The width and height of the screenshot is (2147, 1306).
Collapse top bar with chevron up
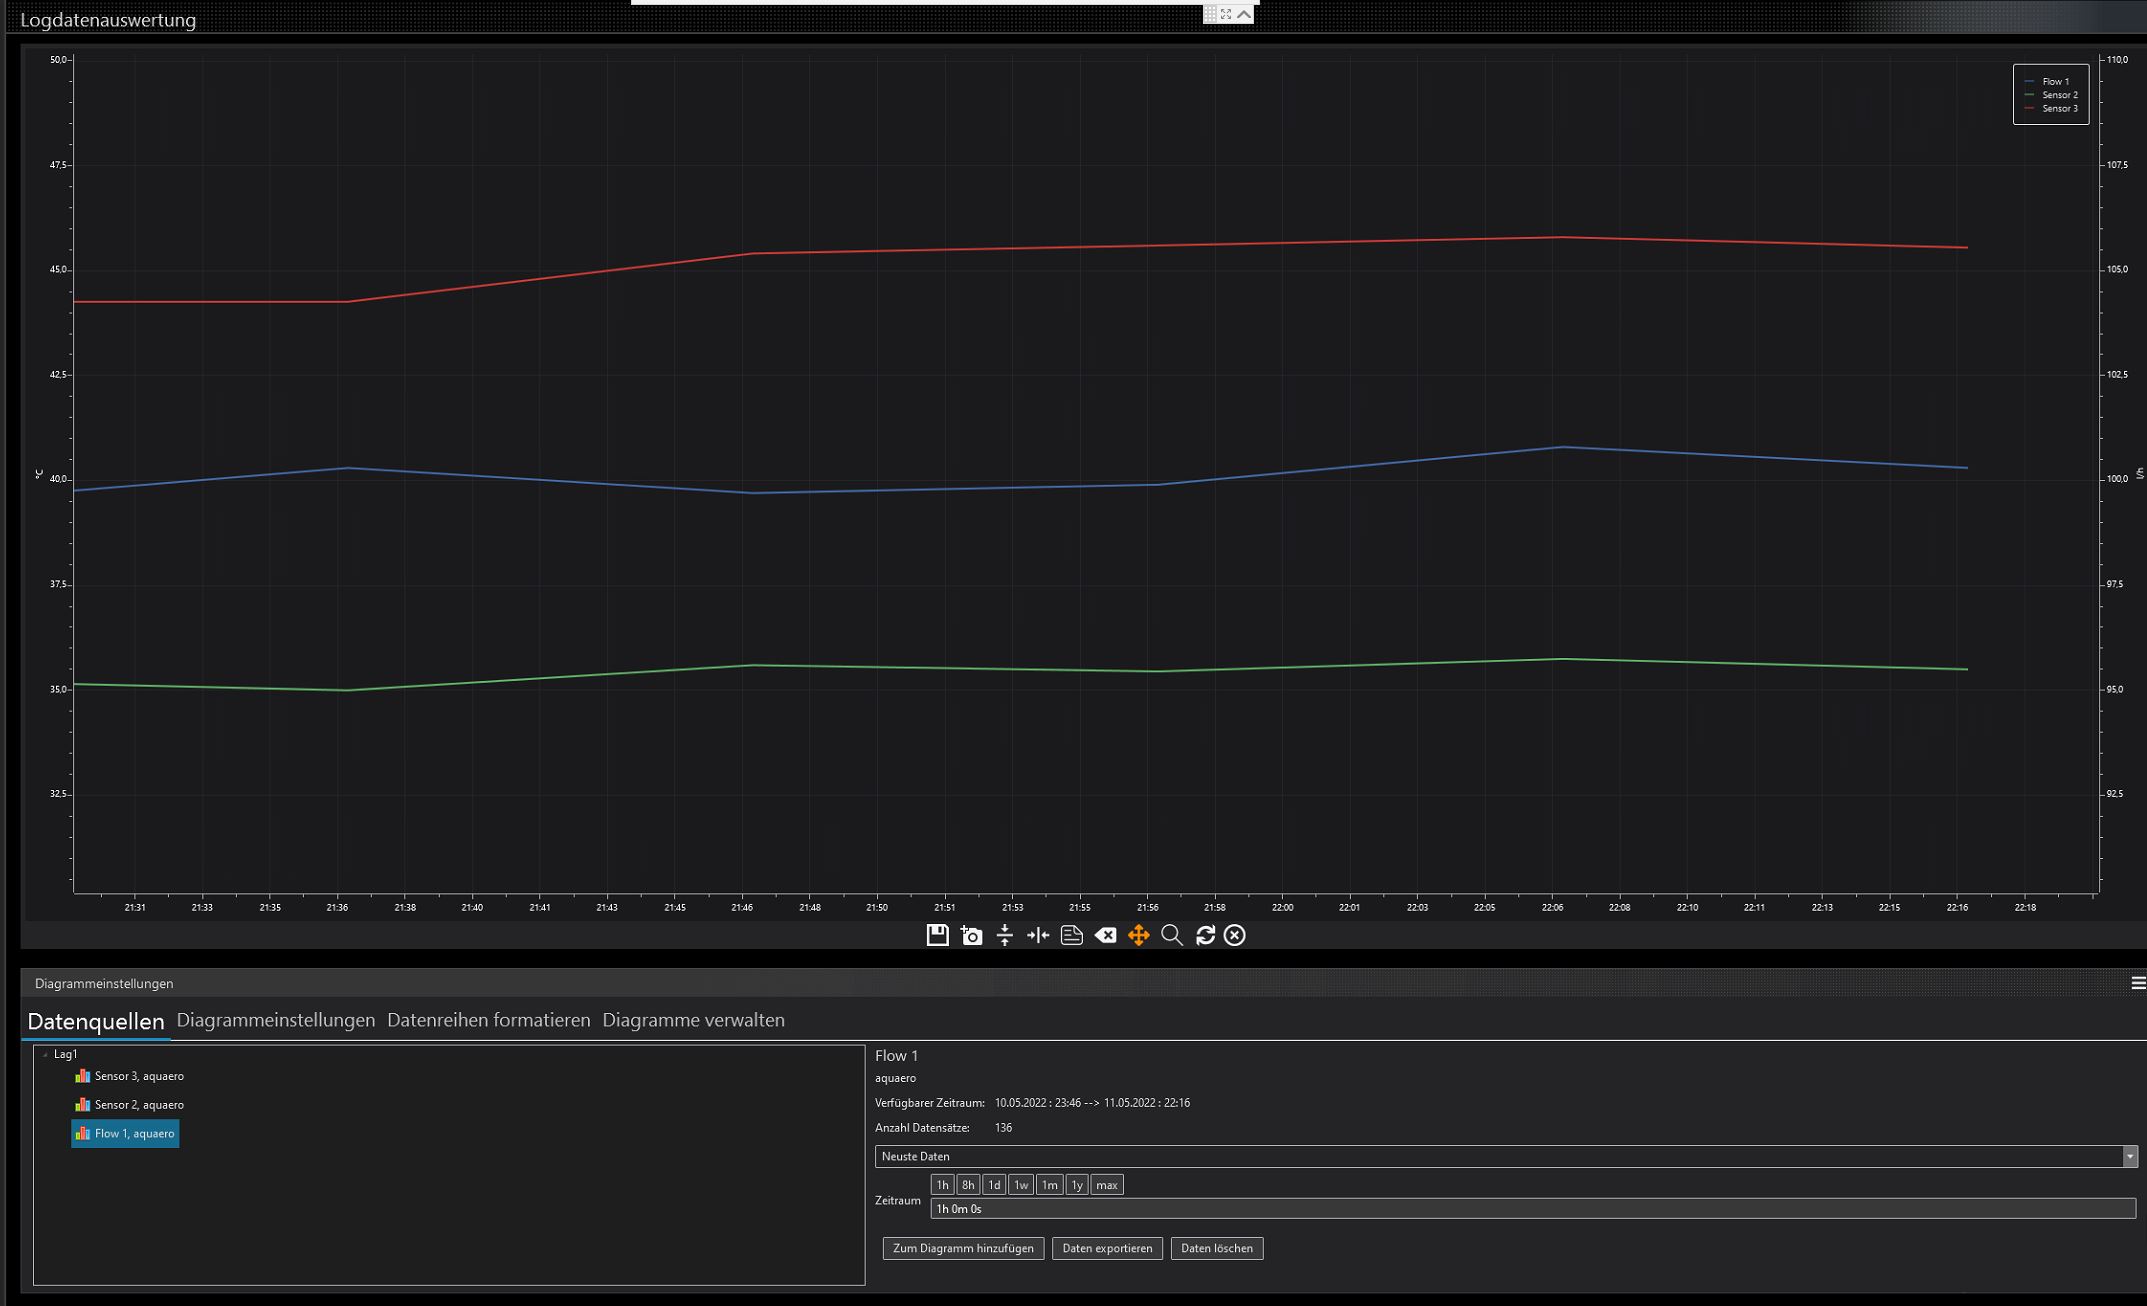[1244, 14]
